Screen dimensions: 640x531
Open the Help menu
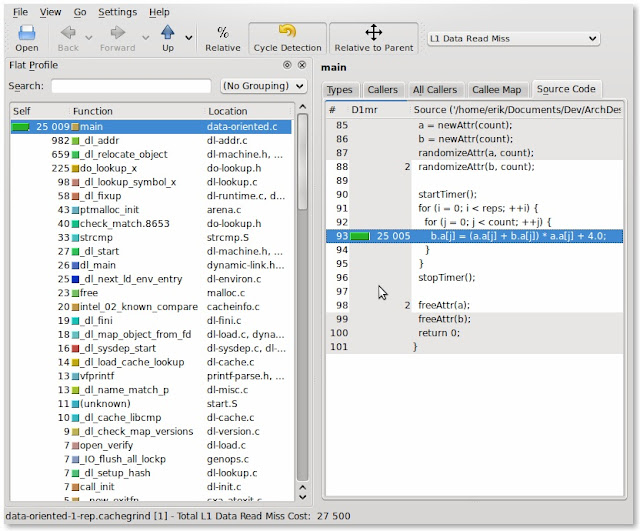point(159,12)
